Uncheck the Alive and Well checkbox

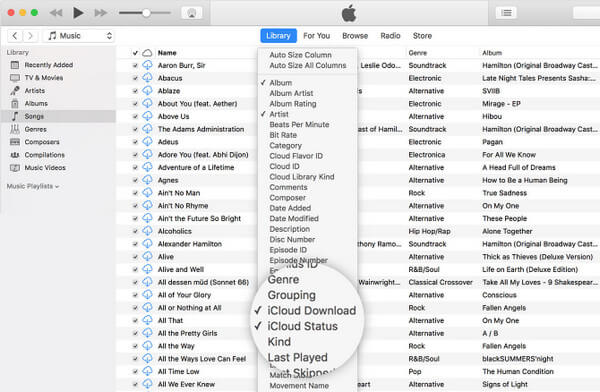pos(135,270)
